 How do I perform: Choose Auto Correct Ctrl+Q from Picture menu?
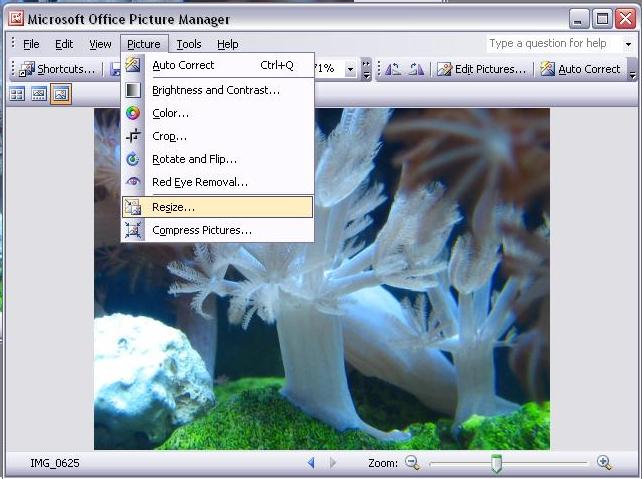point(218,65)
